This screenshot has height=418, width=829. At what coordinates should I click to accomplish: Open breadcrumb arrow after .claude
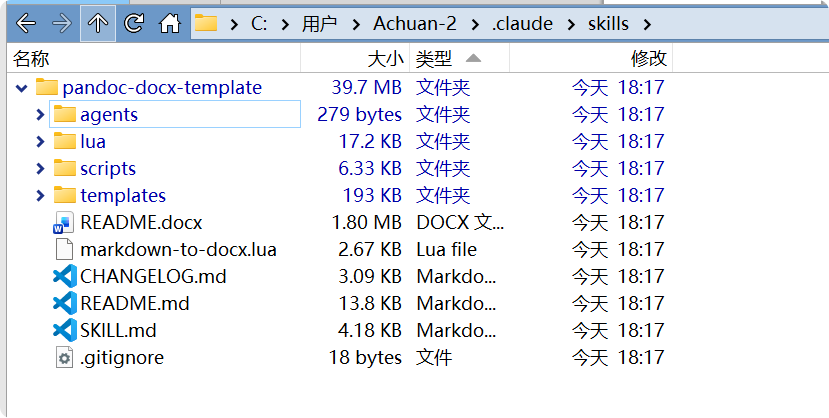point(571,24)
